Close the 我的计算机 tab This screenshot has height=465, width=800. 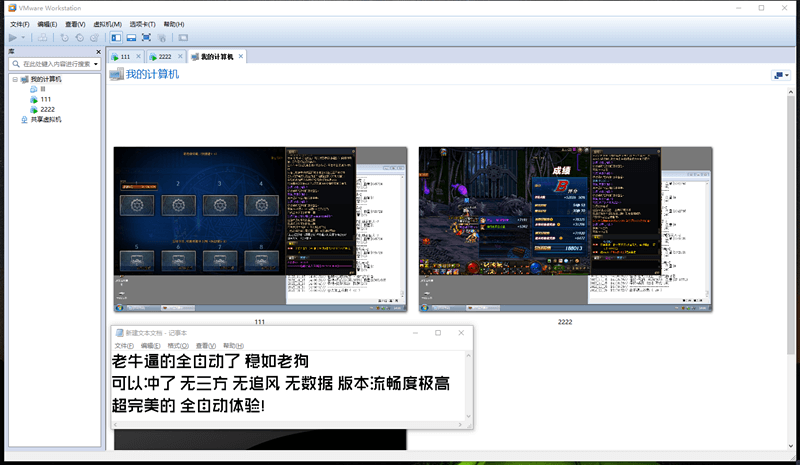241,56
